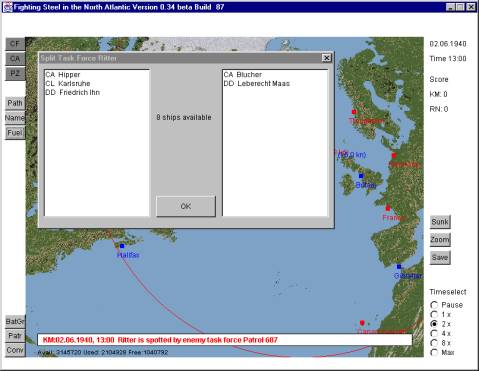Click the CA sidebar button
The image size is (479, 371).
pyautogui.click(x=15, y=59)
